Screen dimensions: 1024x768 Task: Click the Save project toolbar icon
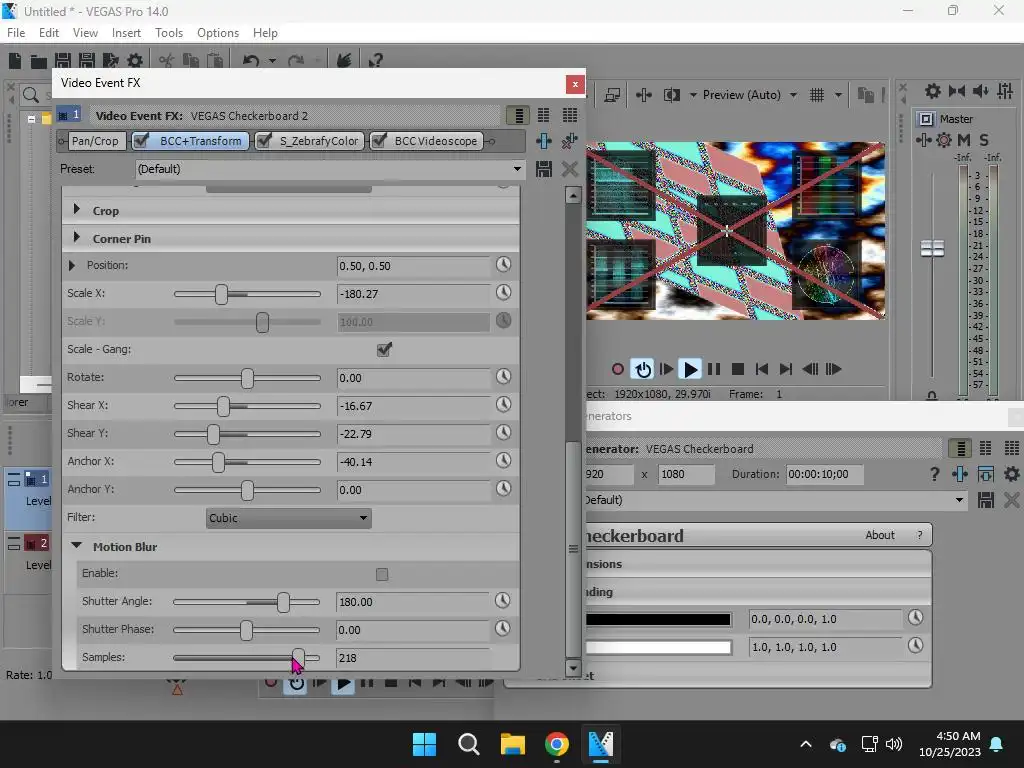[x=63, y=61]
